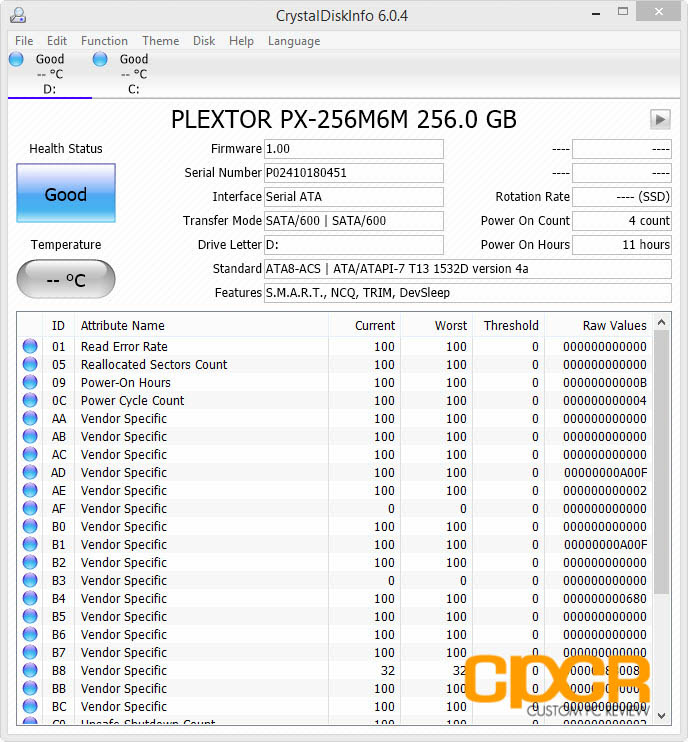
Task: Click the Transfer Mode field
Action: (353, 221)
